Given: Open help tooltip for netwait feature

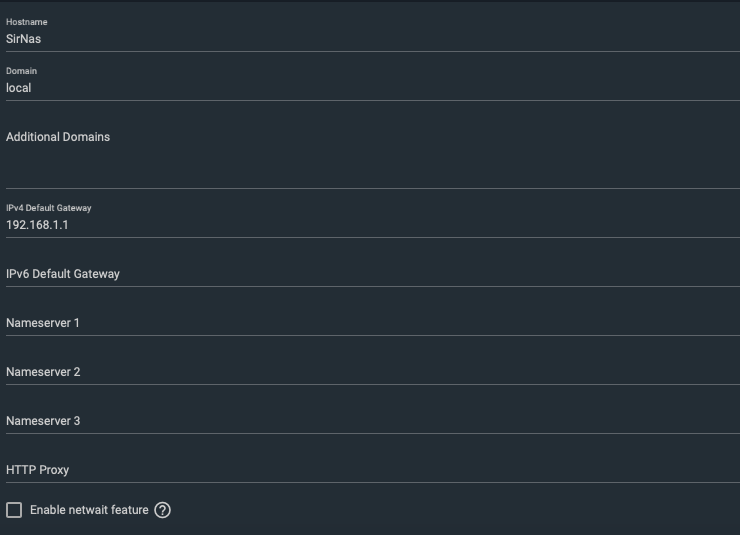Looking at the screenshot, I should (162, 510).
